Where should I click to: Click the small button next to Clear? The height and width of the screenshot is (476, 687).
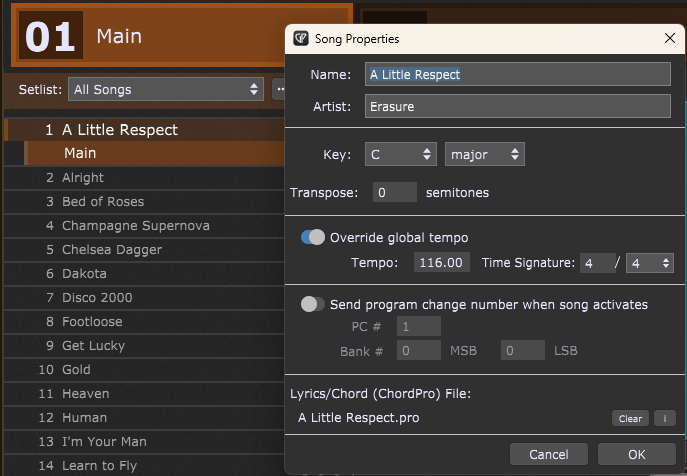click(665, 418)
